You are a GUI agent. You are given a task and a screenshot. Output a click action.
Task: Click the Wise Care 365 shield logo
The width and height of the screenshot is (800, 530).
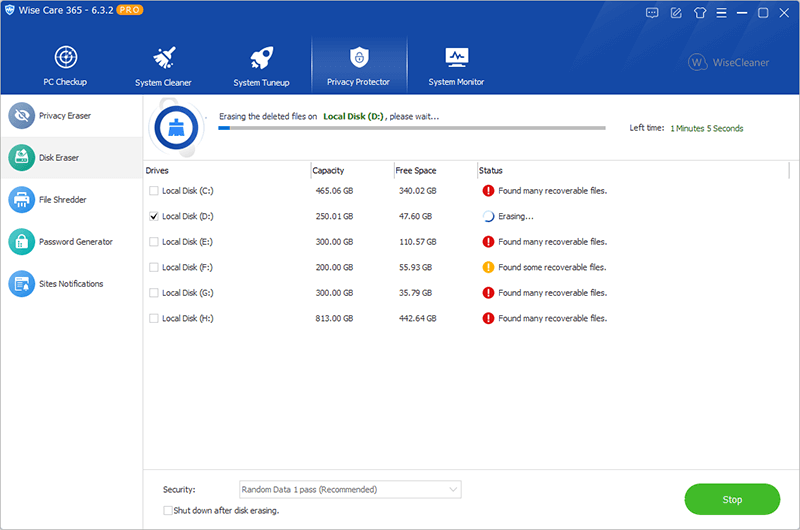coord(10,10)
